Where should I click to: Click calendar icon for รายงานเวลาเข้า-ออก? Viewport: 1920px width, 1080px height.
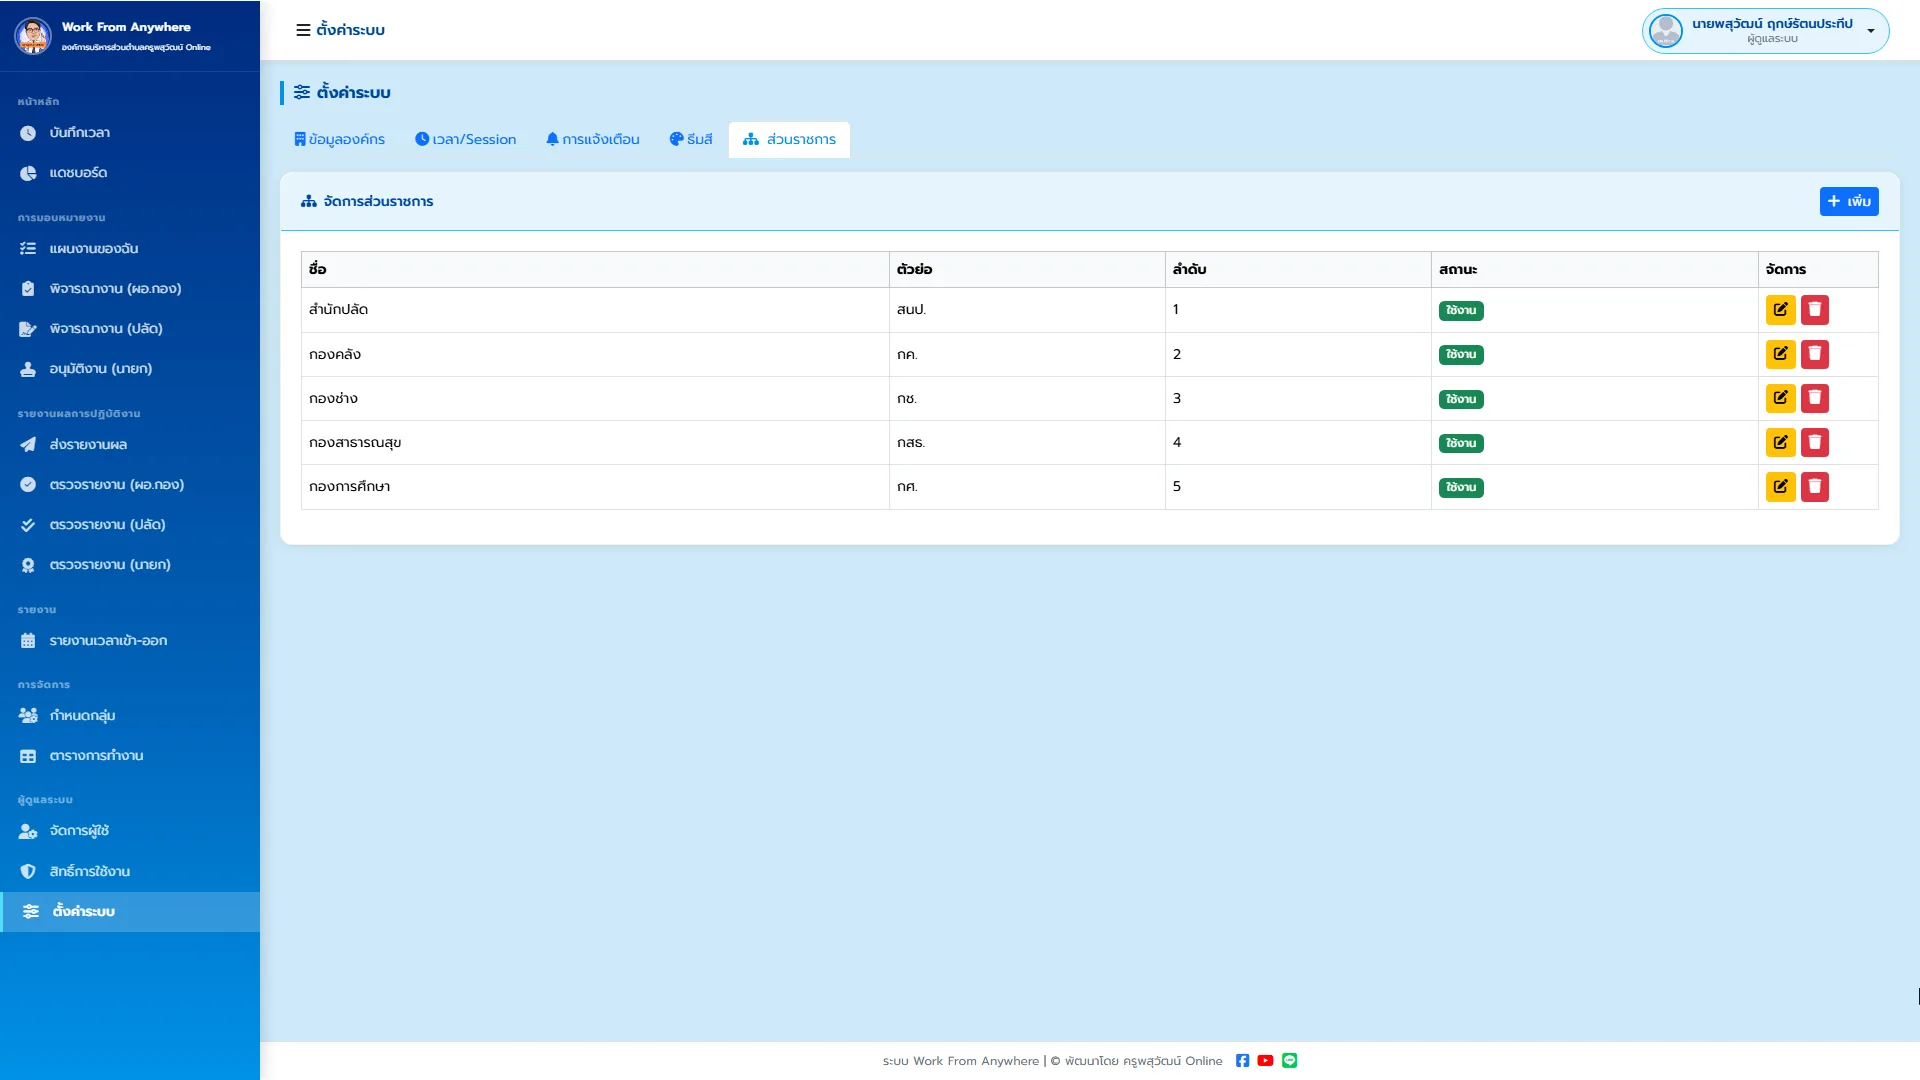28,641
